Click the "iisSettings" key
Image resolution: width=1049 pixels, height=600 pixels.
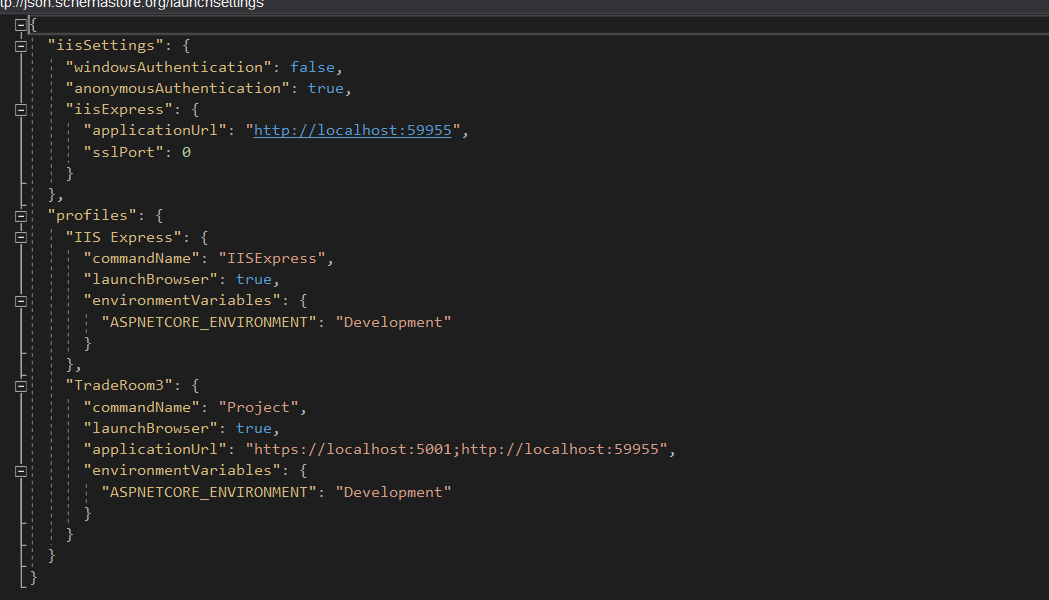(x=105, y=45)
